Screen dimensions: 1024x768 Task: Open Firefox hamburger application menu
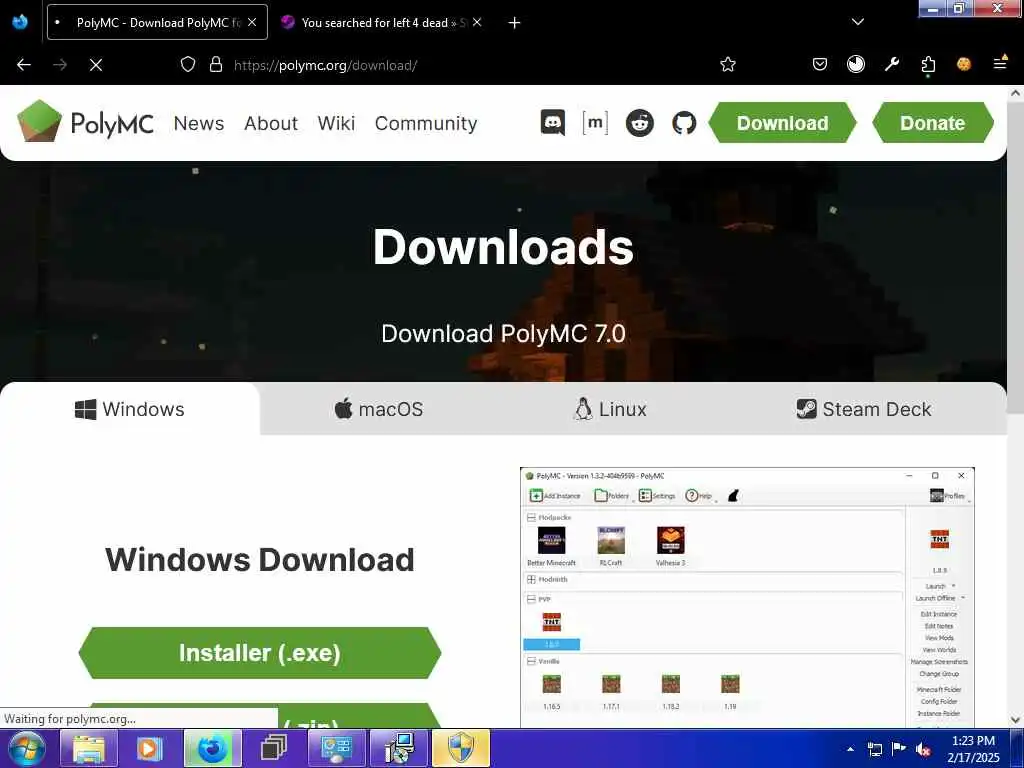coord(1000,64)
